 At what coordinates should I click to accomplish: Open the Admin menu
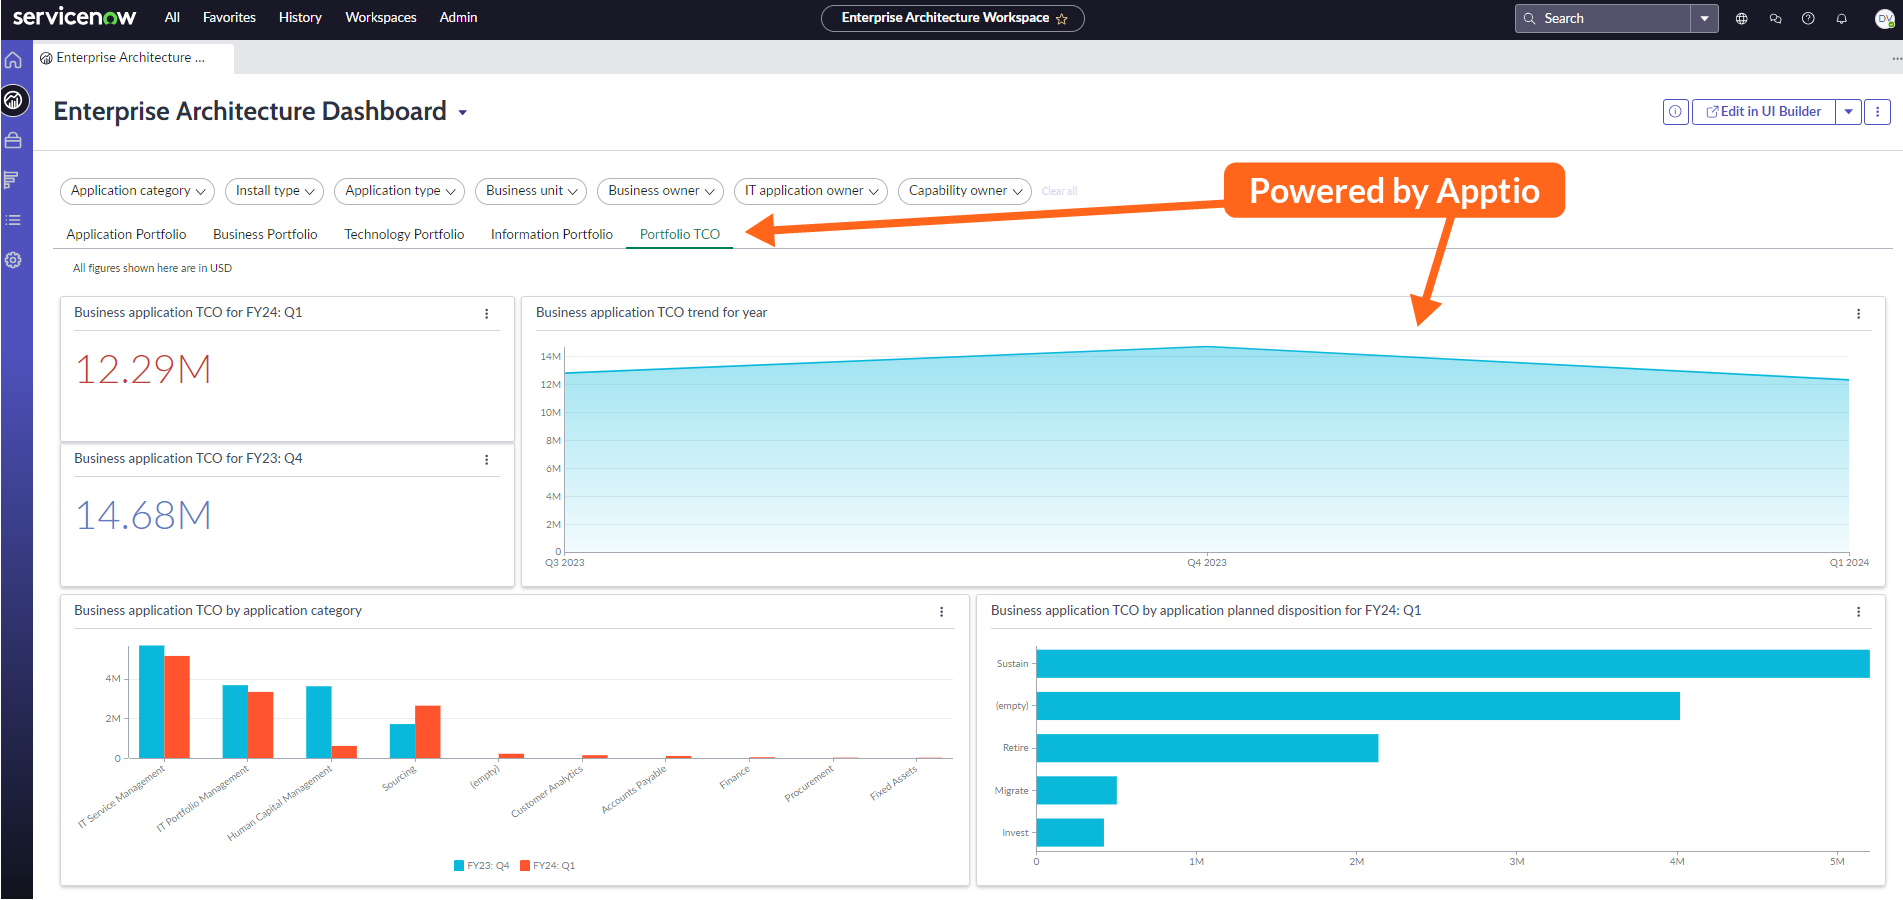point(458,17)
